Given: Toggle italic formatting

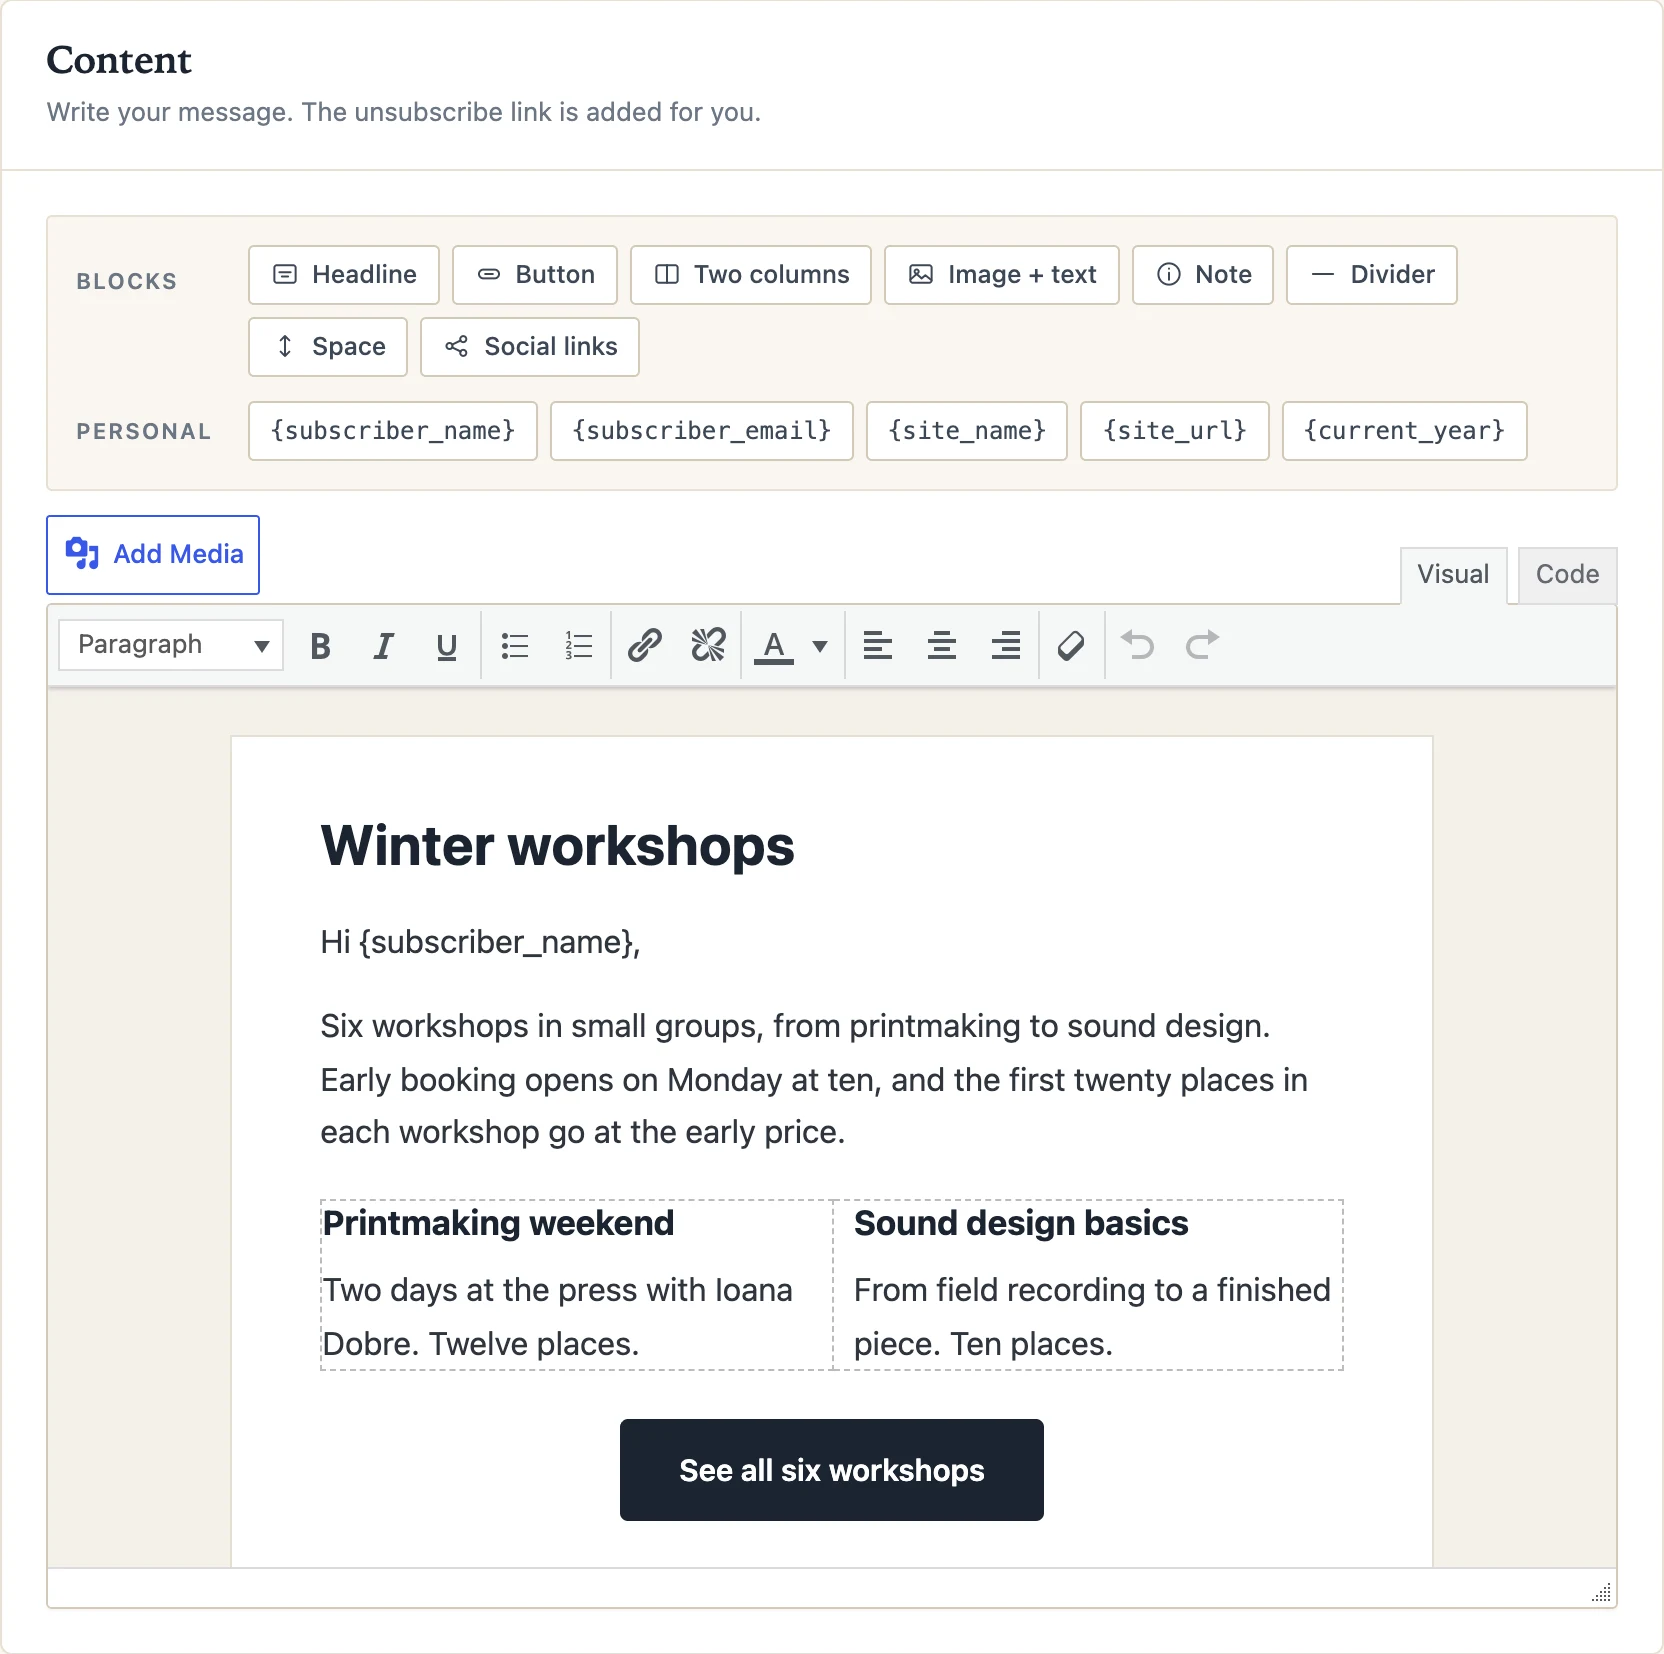Looking at the screenshot, I should tap(383, 646).
